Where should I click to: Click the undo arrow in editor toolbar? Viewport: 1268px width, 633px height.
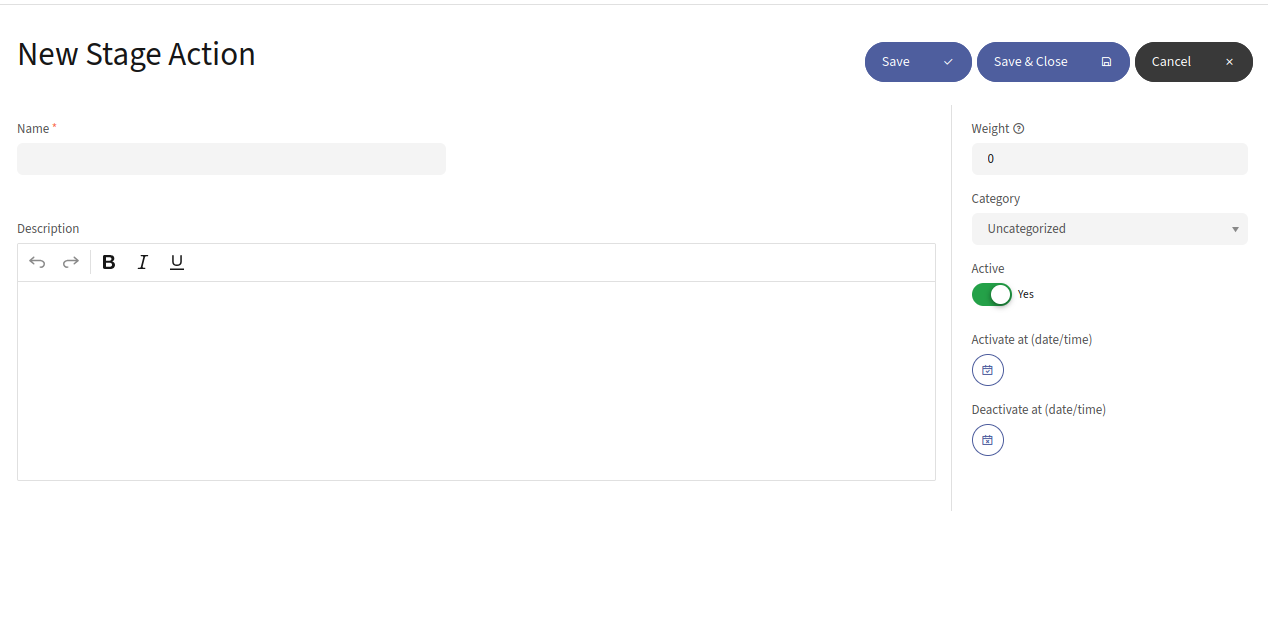(x=37, y=262)
